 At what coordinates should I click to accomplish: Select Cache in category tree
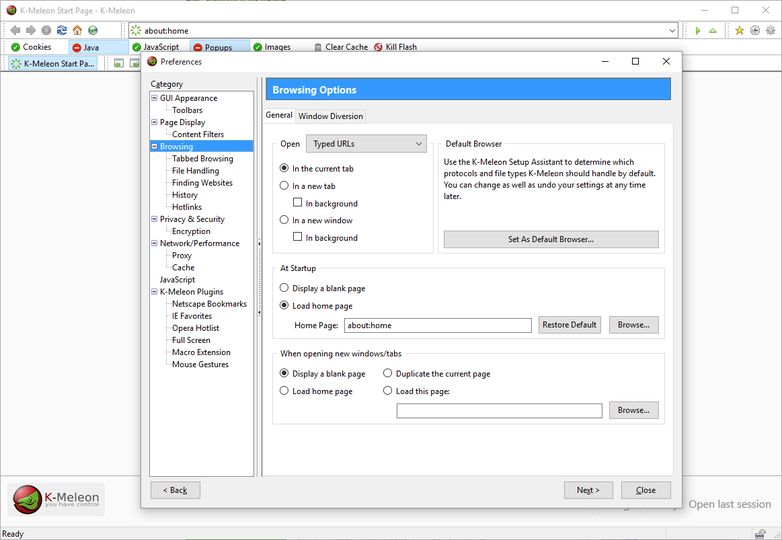click(183, 267)
